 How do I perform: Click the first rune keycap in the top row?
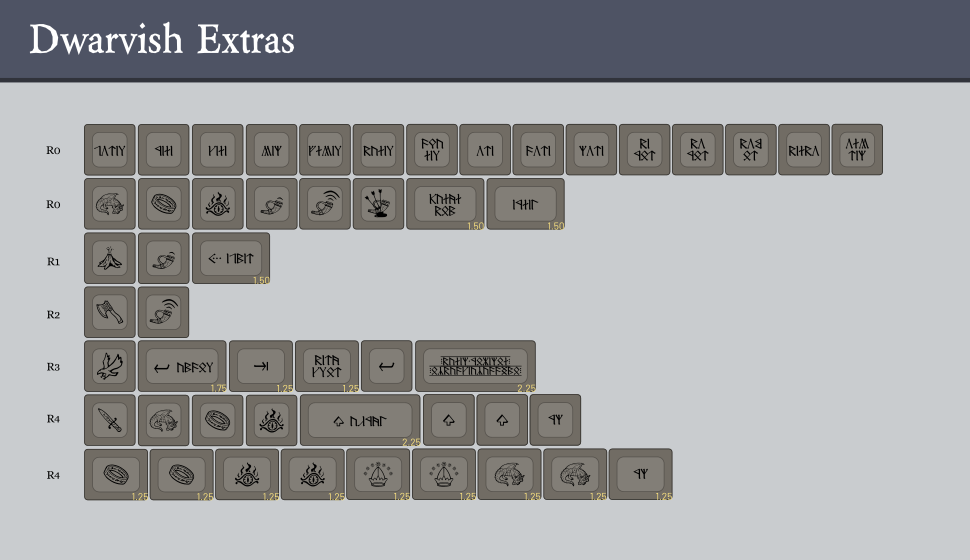[x=109, y=149]
